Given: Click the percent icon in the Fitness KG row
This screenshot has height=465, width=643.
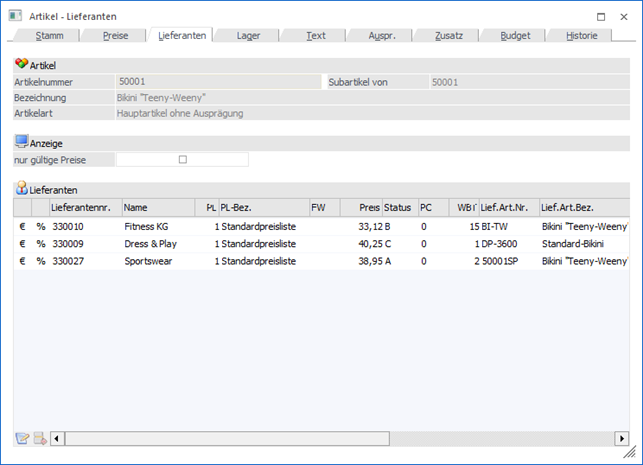Looking at the screenshot, I should 40,227.
